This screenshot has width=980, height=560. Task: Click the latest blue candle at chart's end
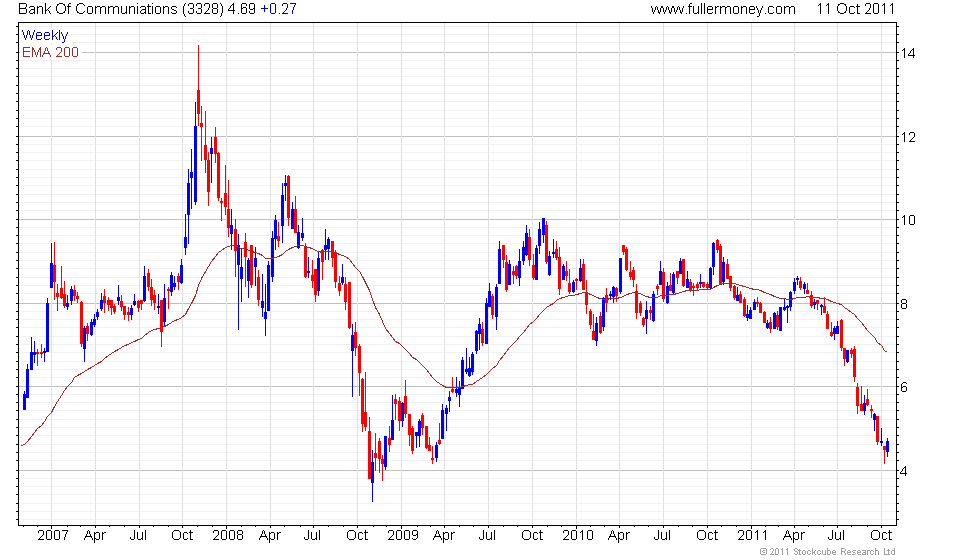coord(888,446)
